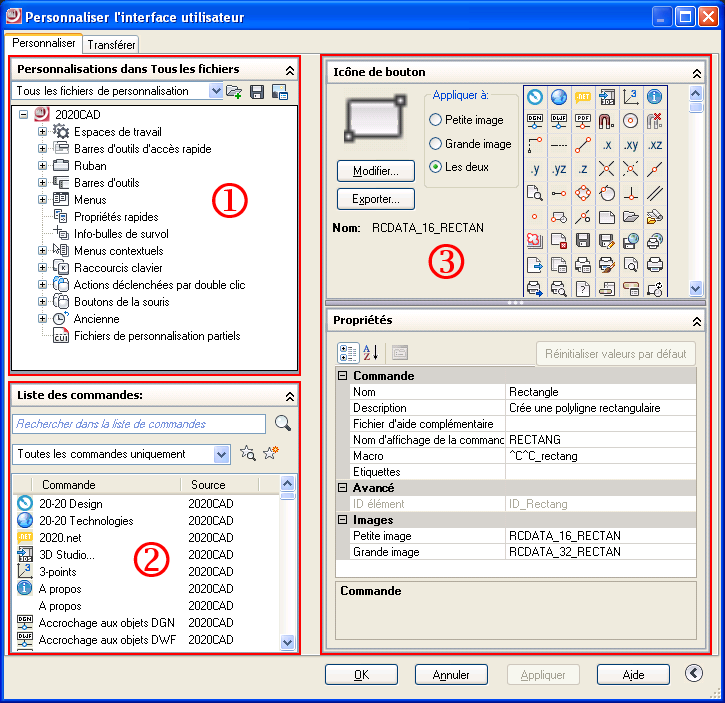Screen dimensions: 725x703
Task: Select the Les deux radio button
Action: [x=435, y=167]
